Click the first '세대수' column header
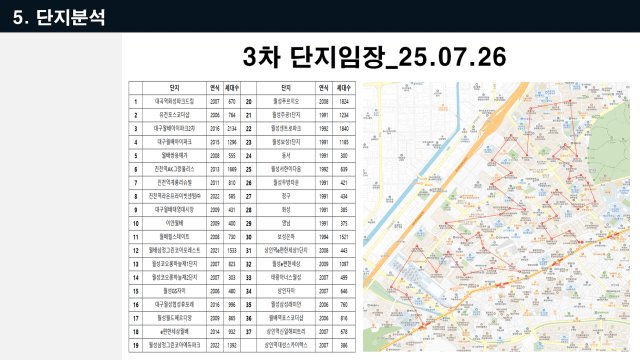The height and width of the screenshot is (360, 640). (232, 88)
